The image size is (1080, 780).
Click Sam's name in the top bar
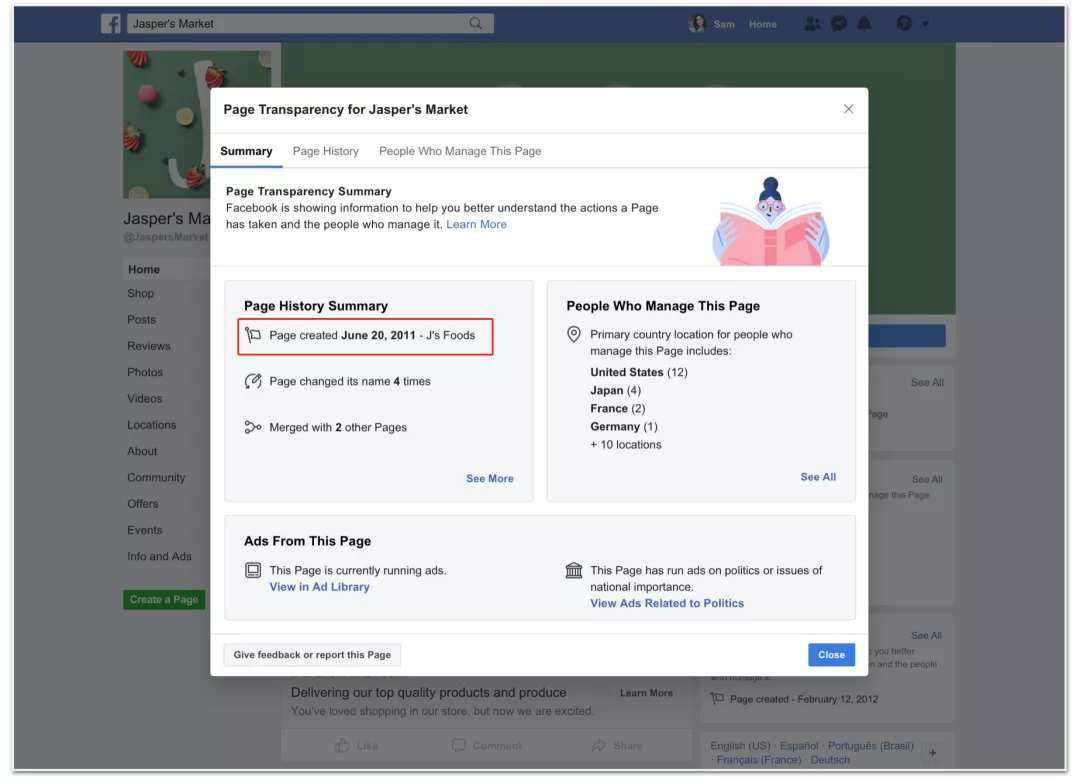coord(724,24)
